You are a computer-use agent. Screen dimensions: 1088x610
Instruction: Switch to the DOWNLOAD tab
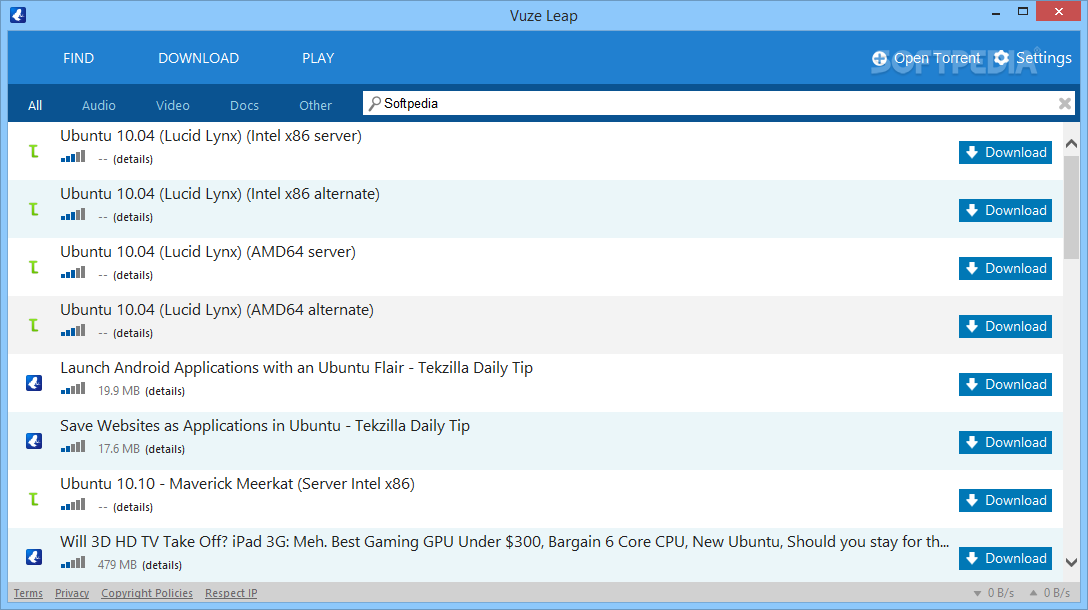[198, 58]
